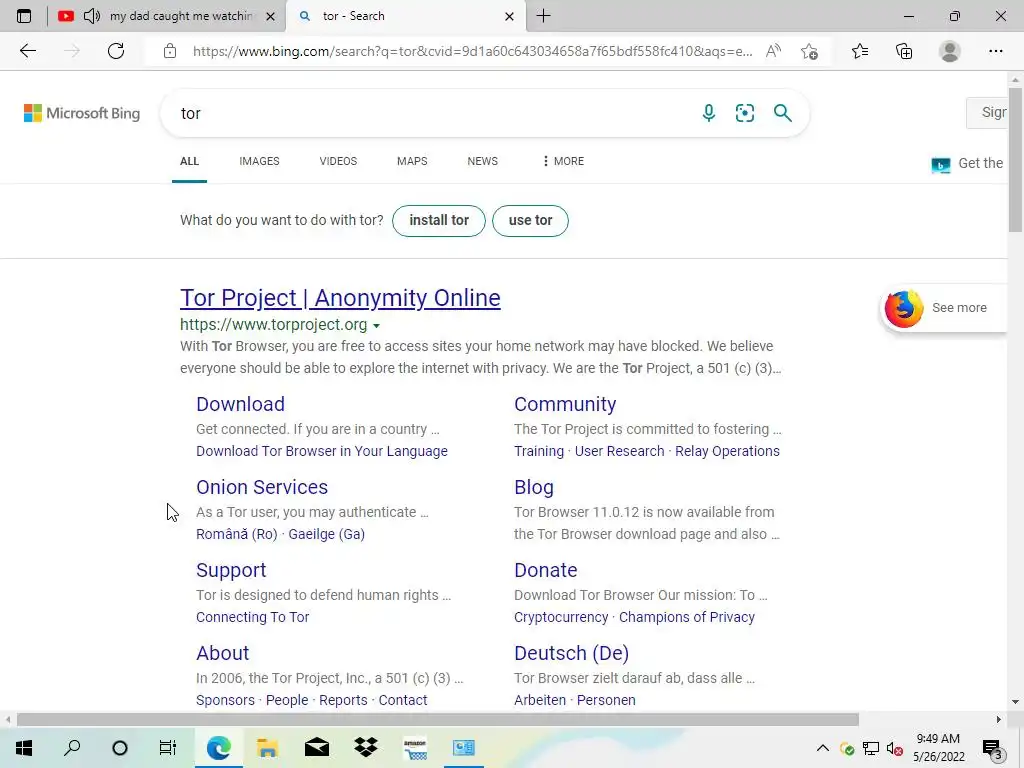Click the address bar URL
Image resolution: width=1024 pixels, height=768 pixels.
tap(472, 51)
